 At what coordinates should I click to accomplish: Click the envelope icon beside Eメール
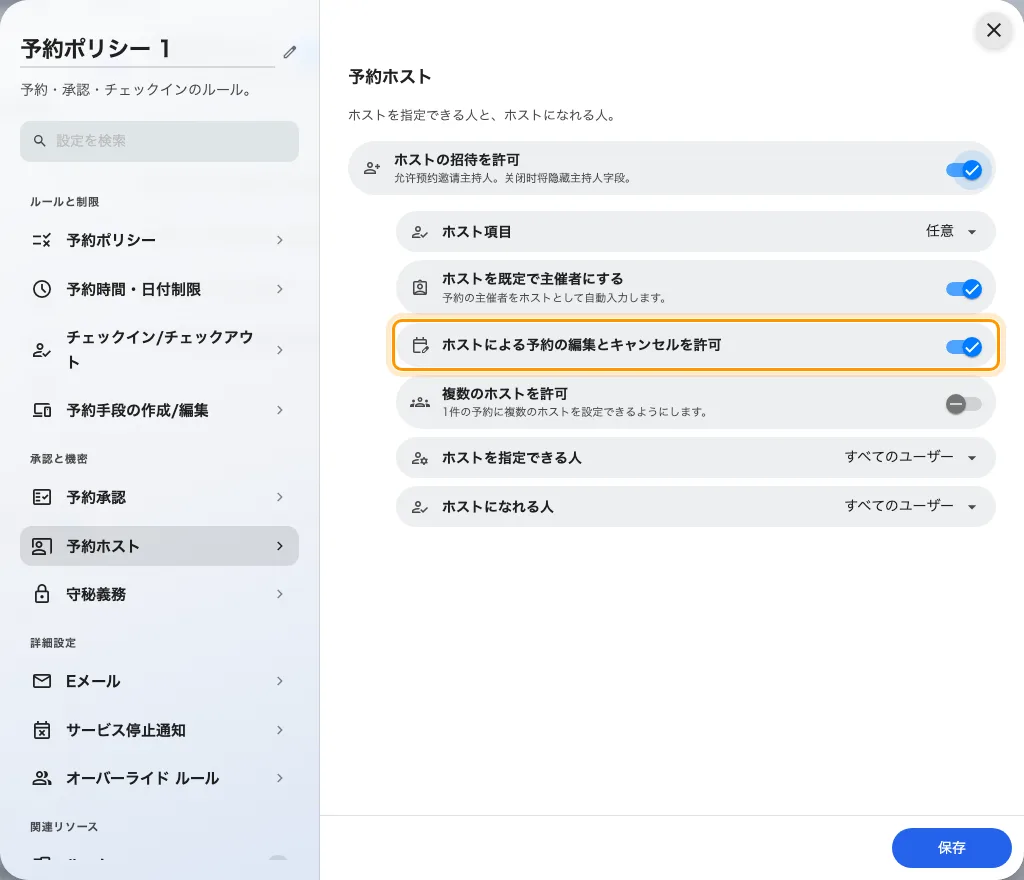pyautogui.click(x=42, y=681)
